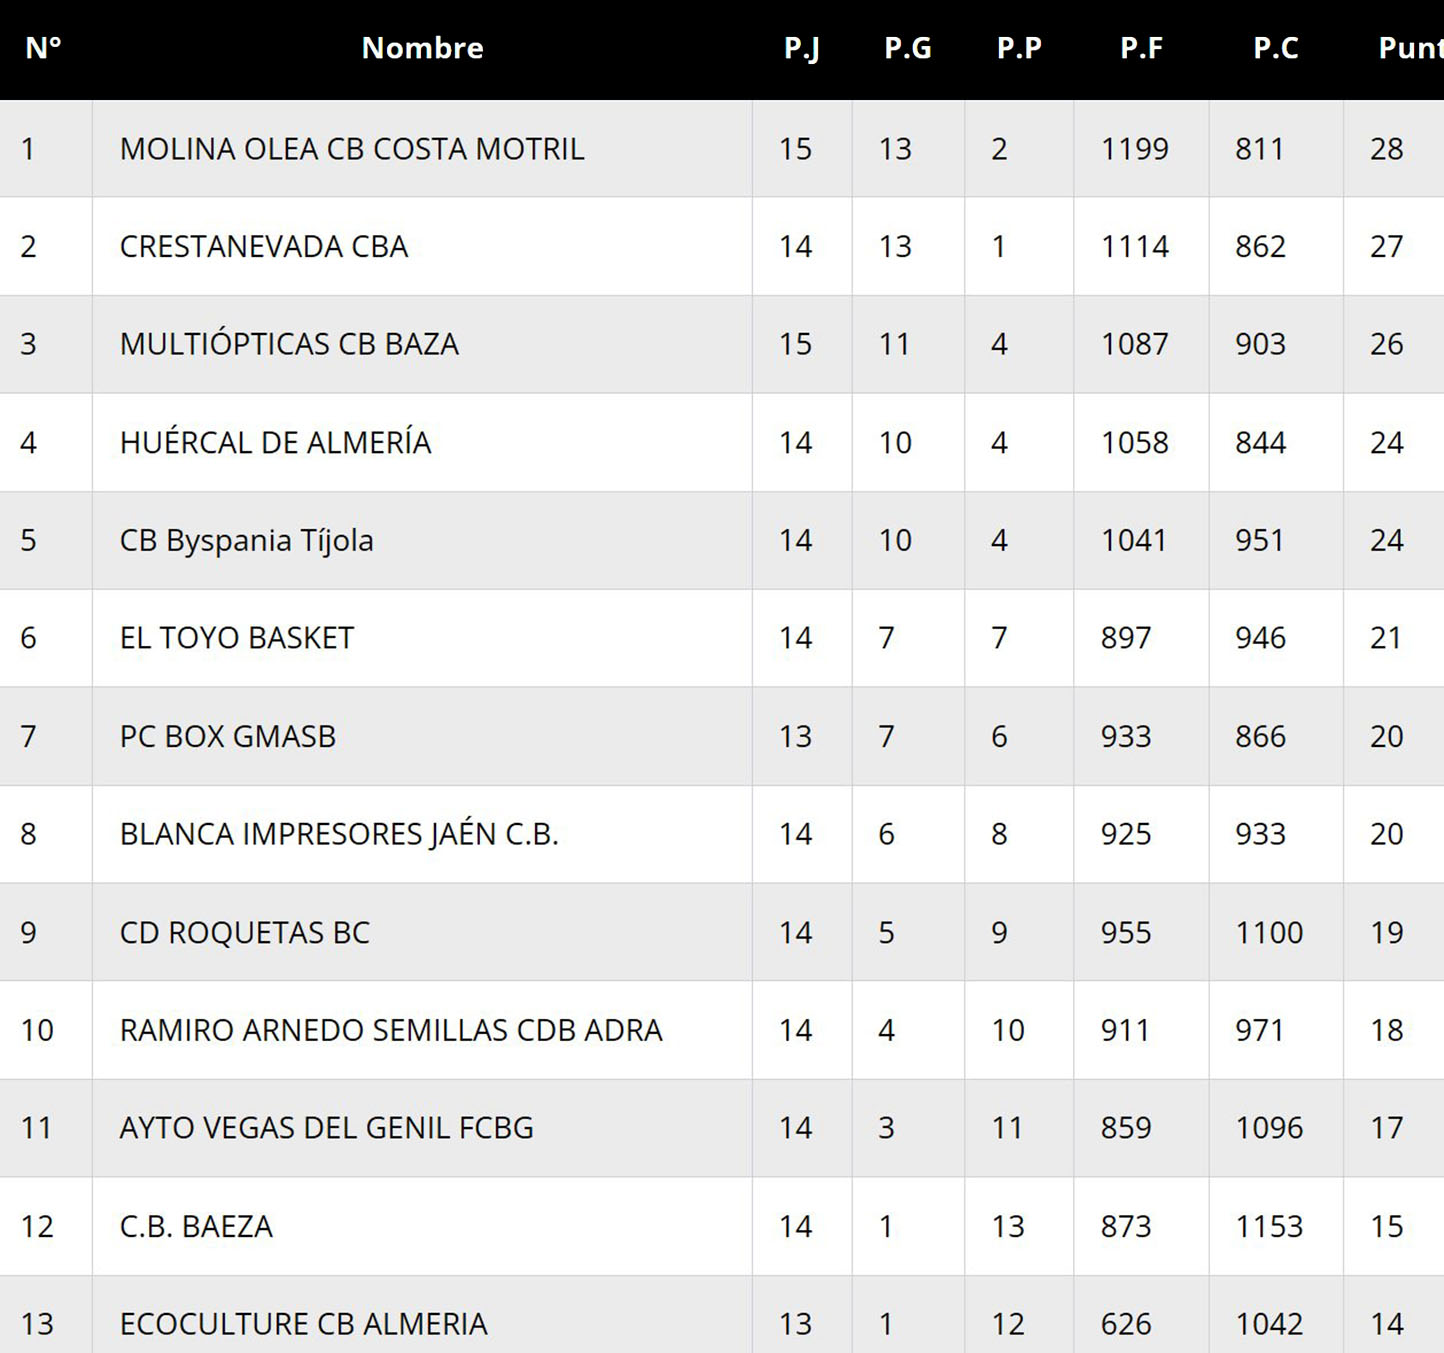1444x1353 pixels.
Task: Click the P.P column header
Action: (1019, 48)
